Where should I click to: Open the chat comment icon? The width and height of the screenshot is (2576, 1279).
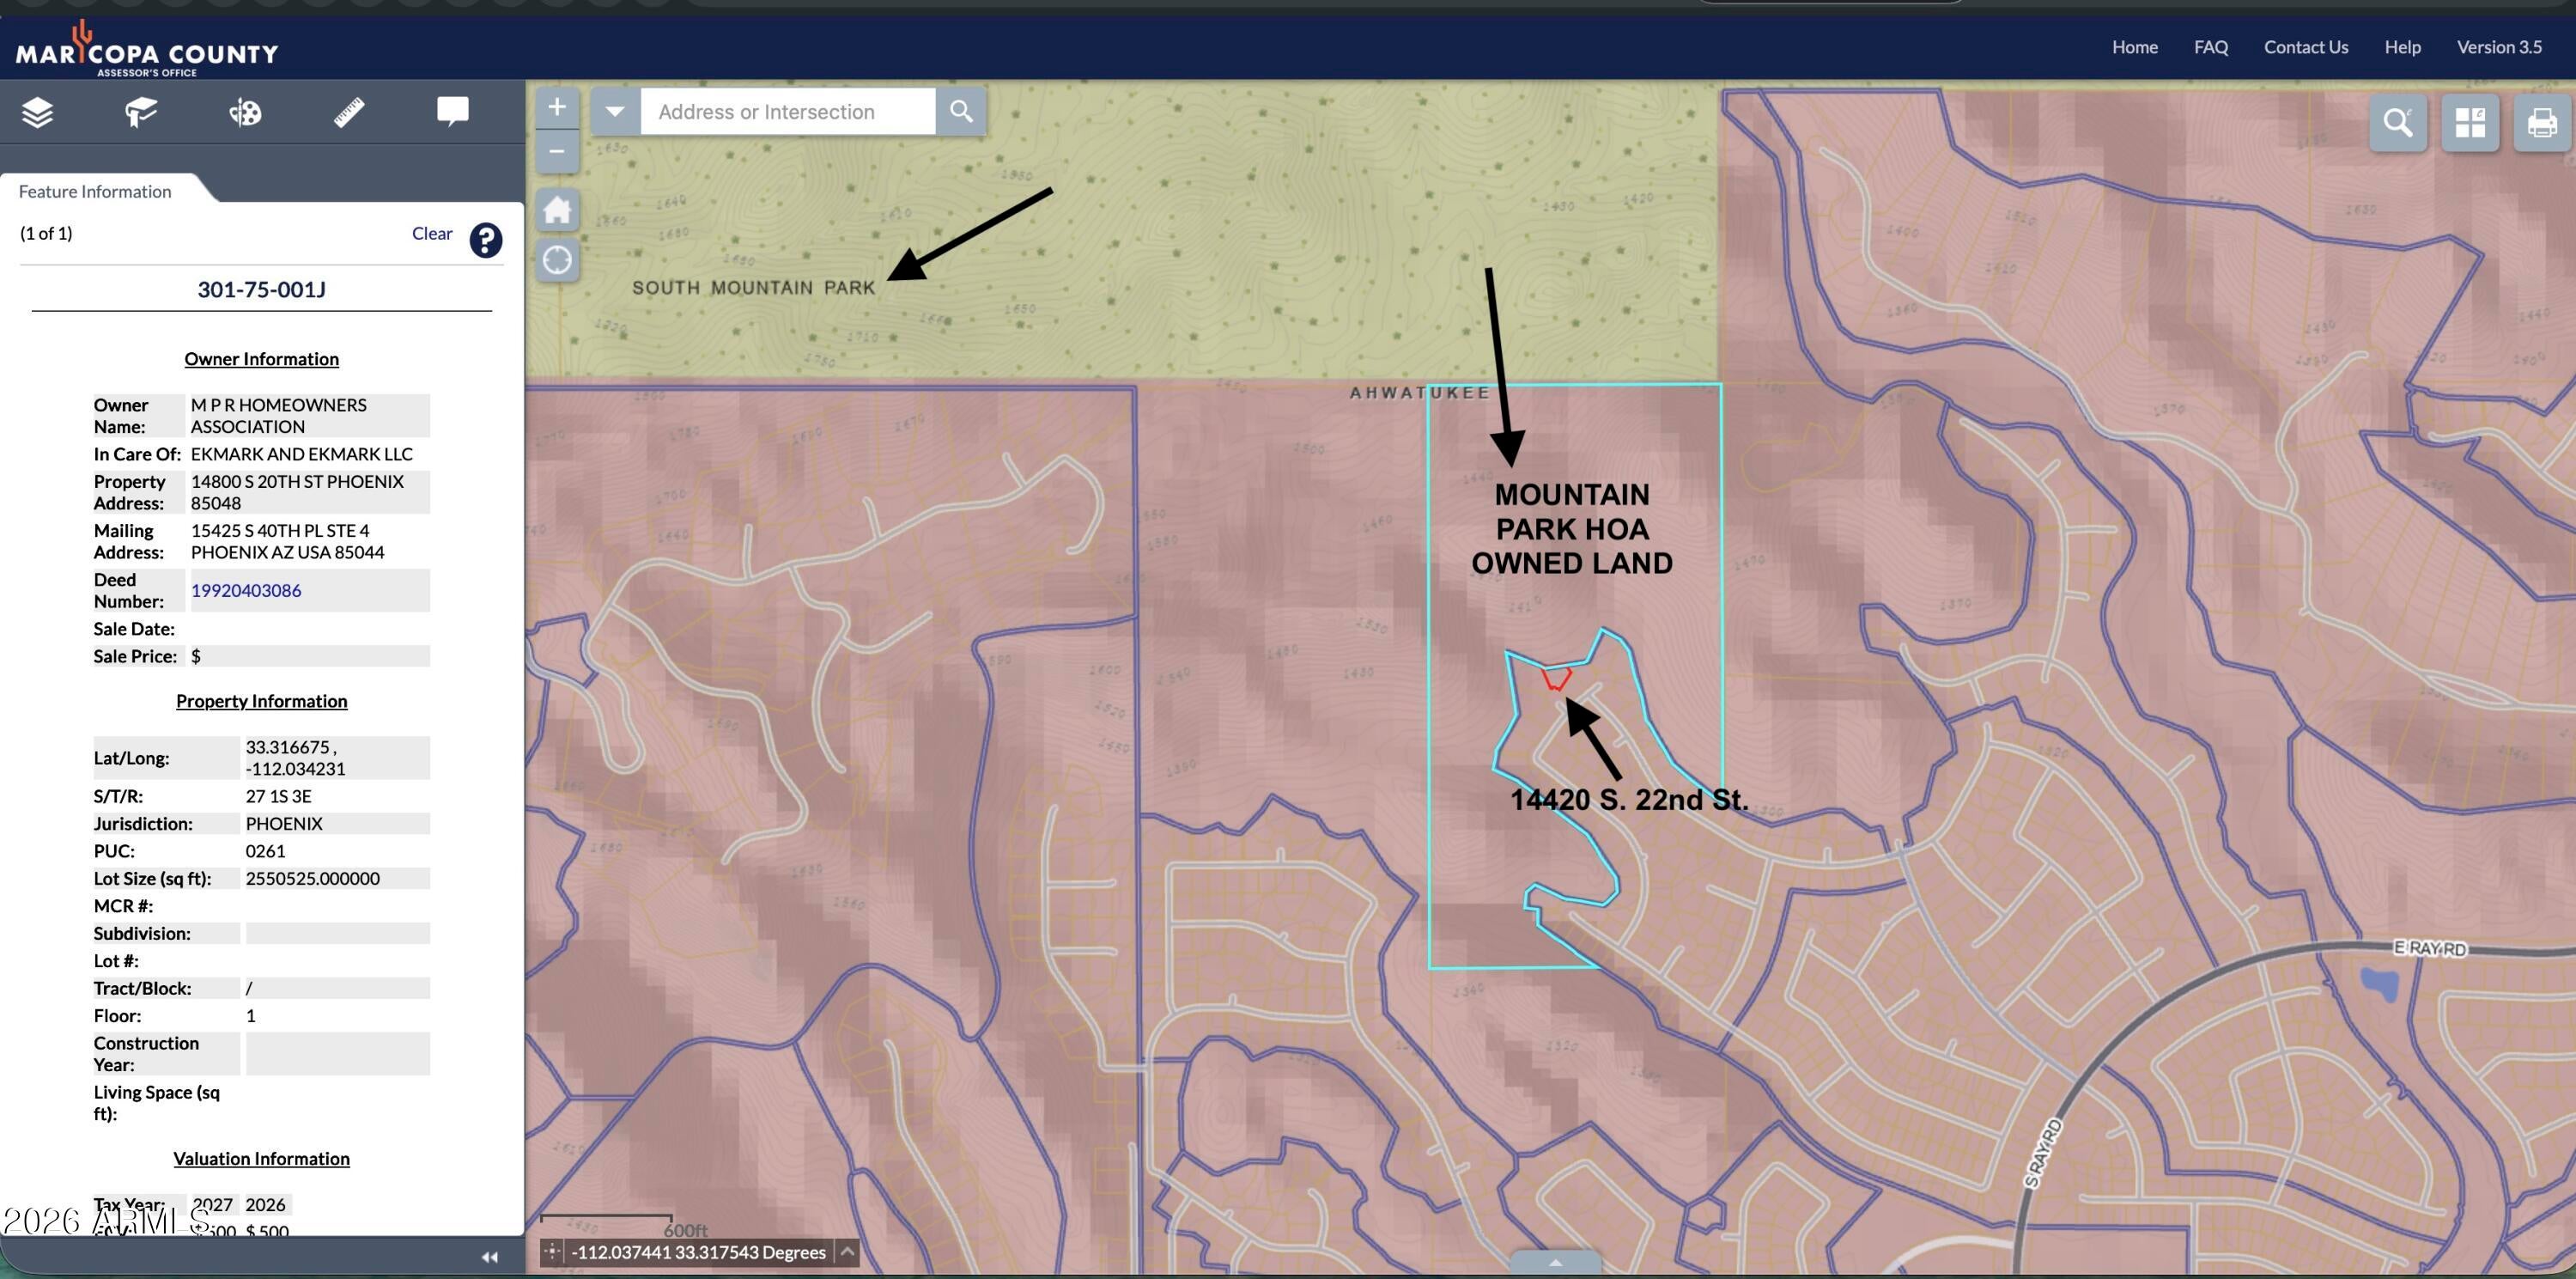(453, 111)
